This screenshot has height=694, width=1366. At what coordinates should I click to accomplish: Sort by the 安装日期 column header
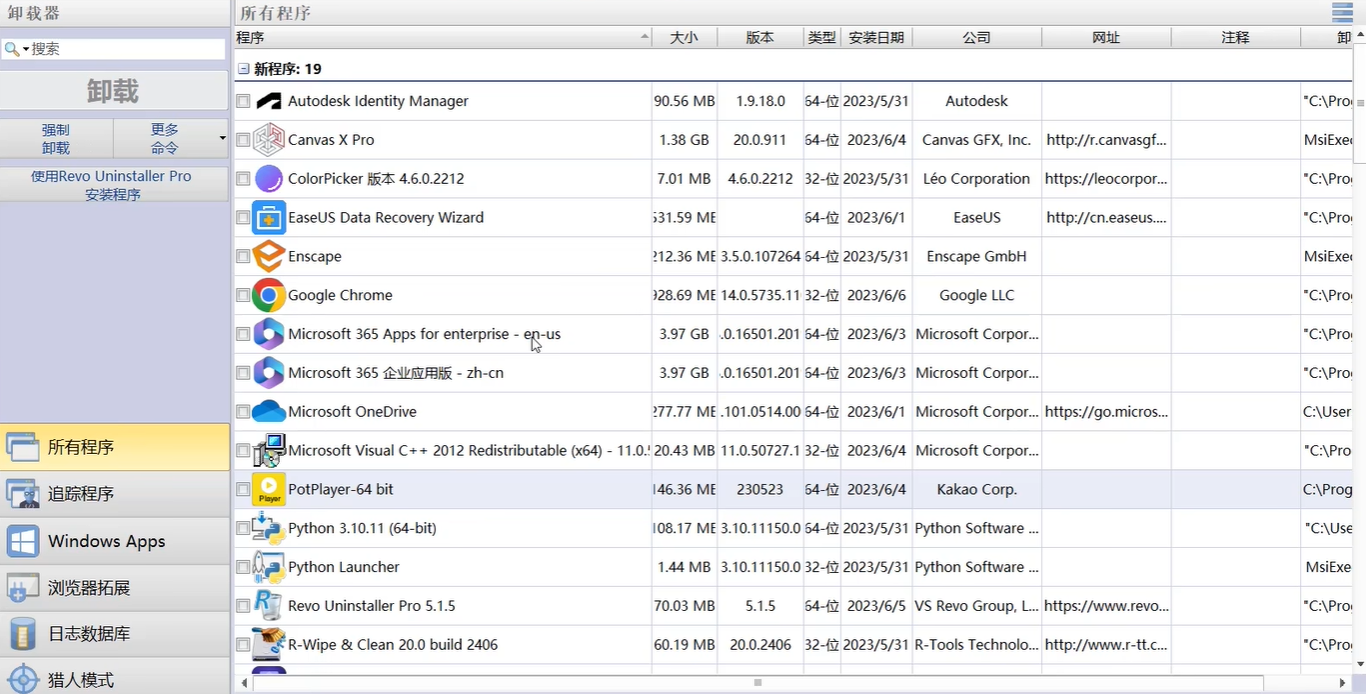point(876,37)
